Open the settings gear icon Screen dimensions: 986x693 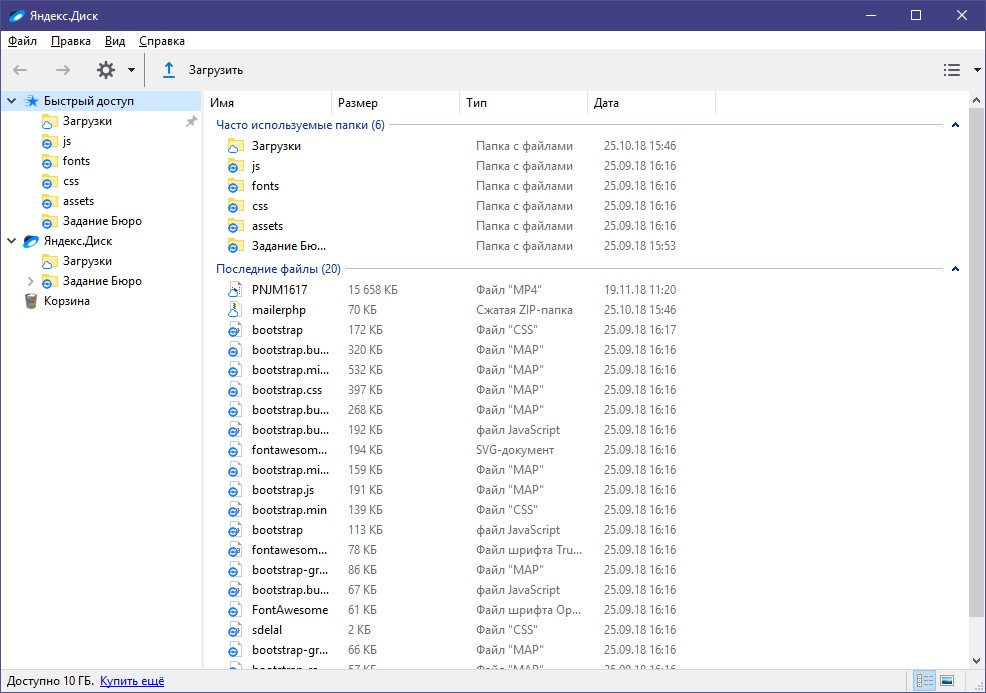(x=106, y=70)
